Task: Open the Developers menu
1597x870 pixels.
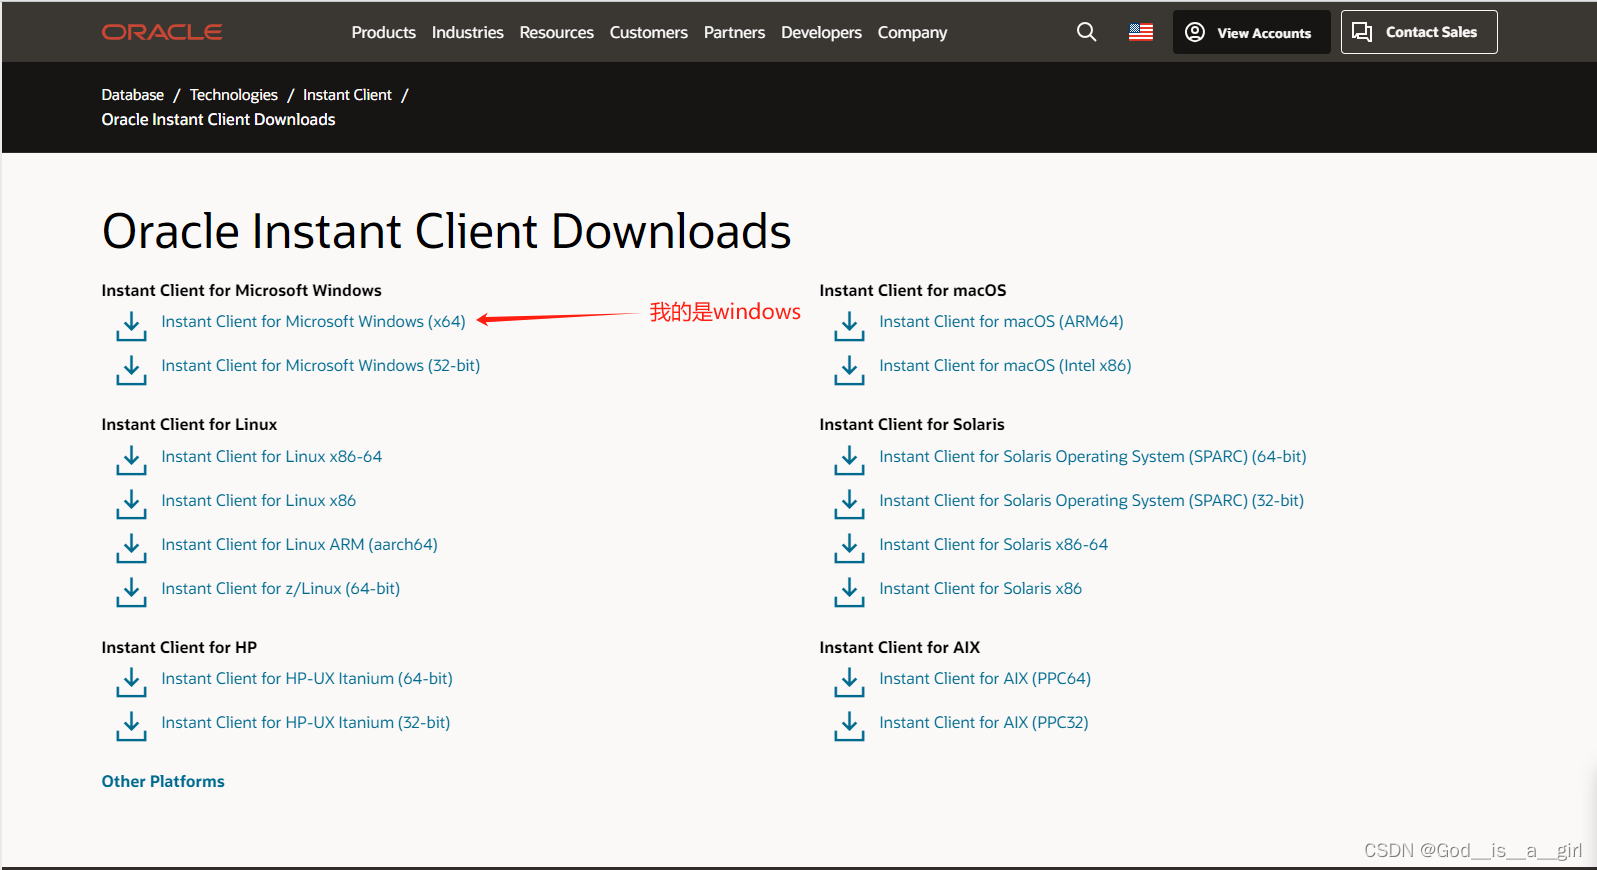Action: [821, 32]
